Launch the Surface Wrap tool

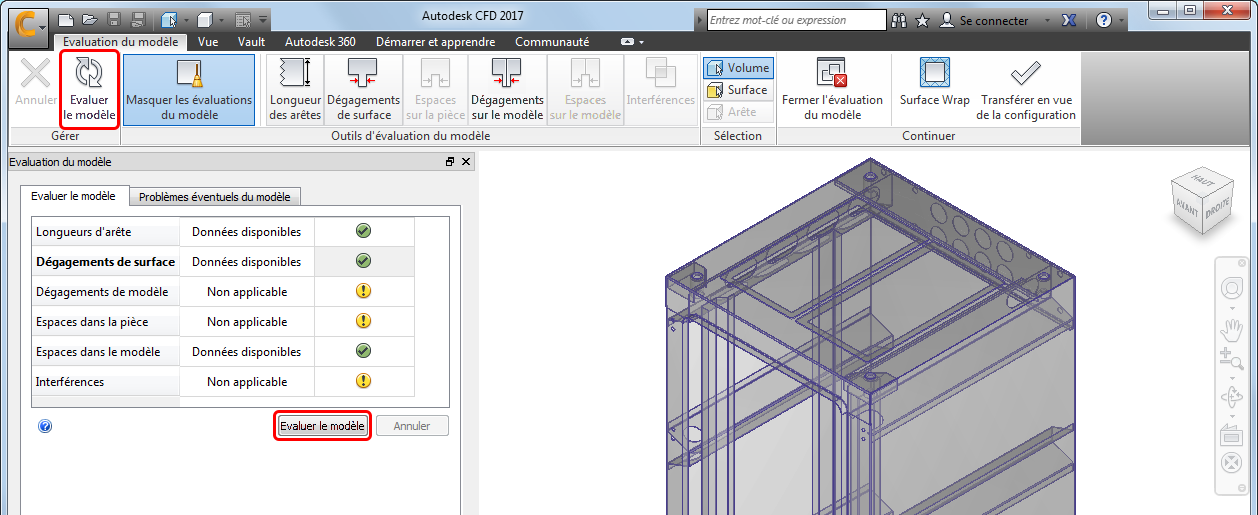(934, 82)
